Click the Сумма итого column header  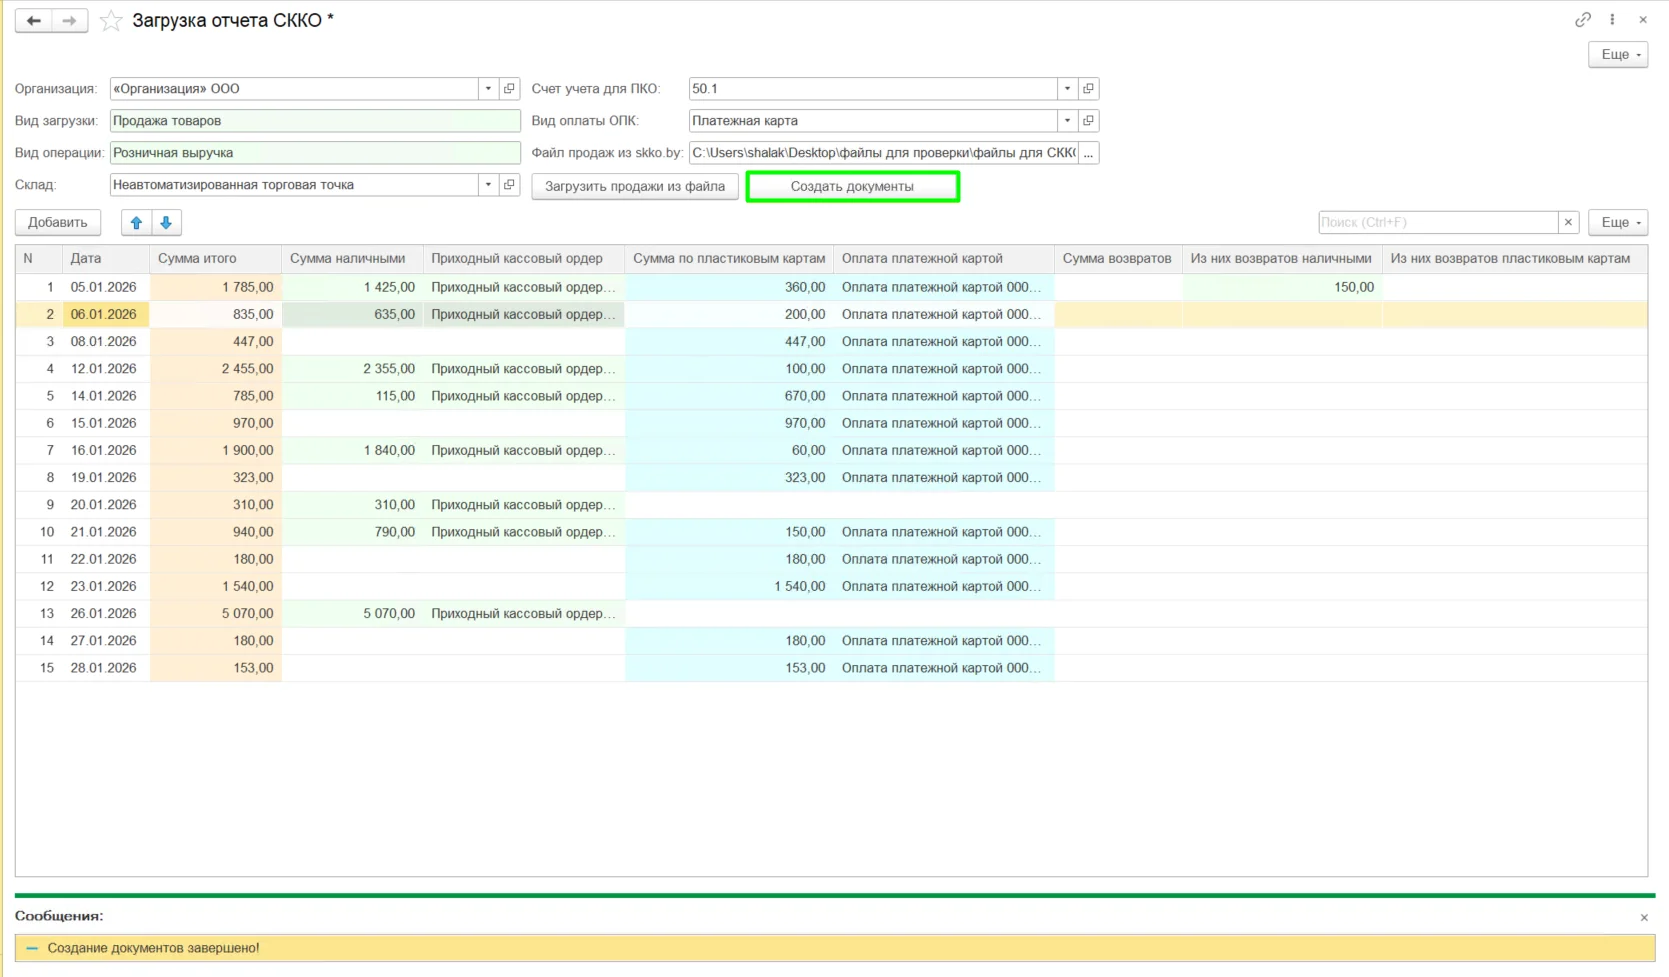(x=216, y=258)
